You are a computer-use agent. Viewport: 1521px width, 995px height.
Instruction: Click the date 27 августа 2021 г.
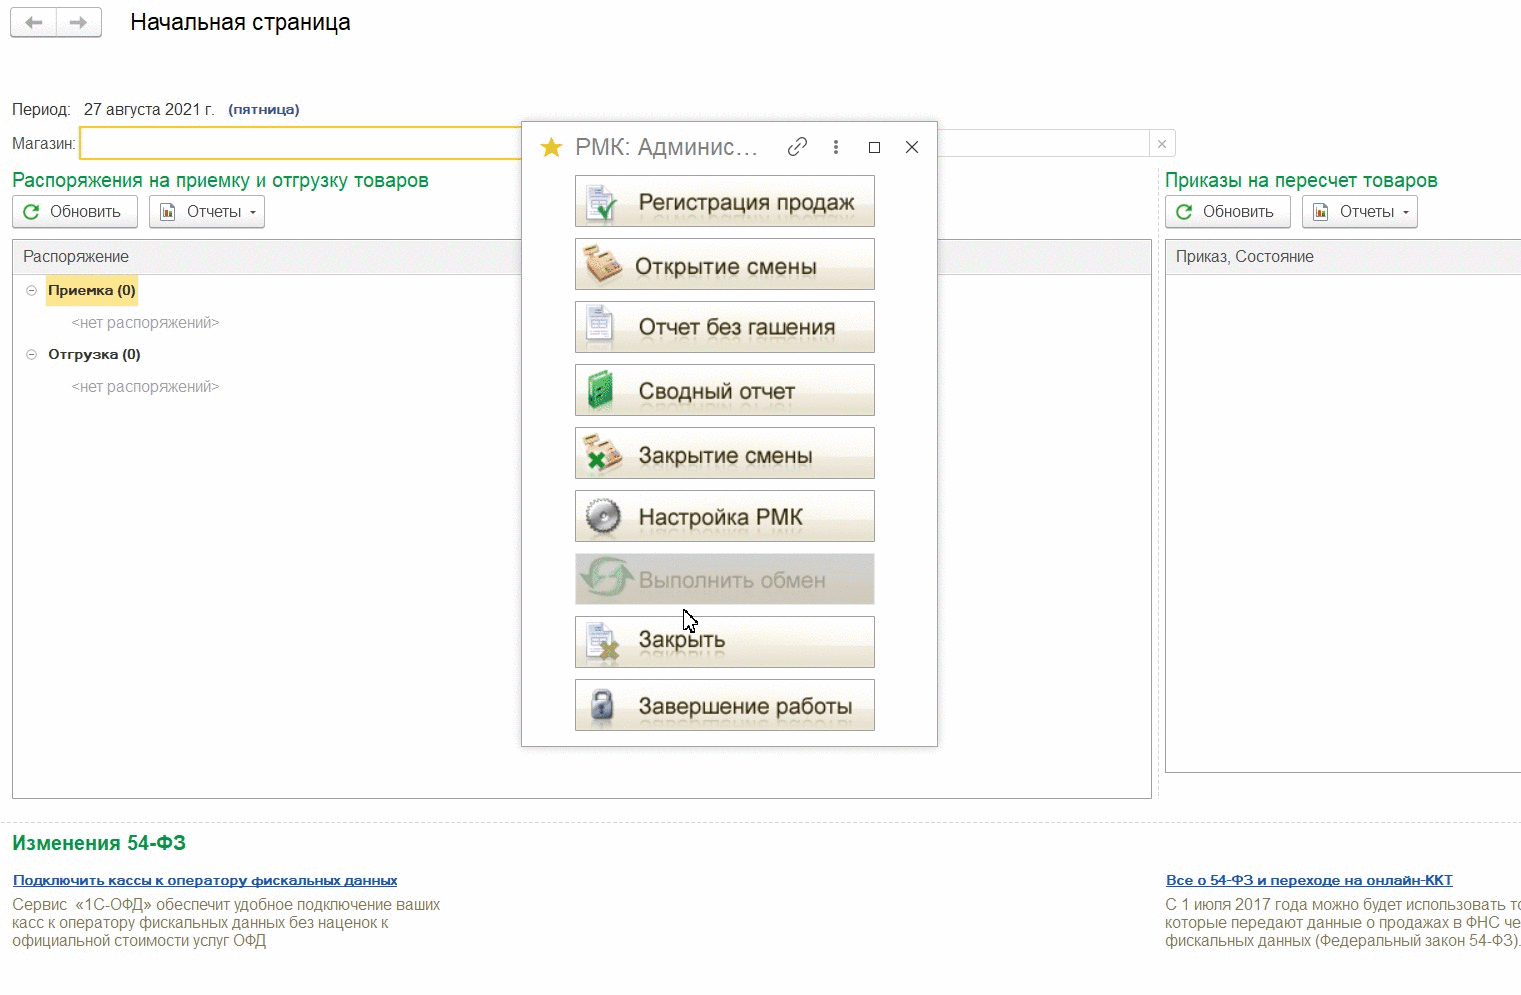click(x=149, y=109)
